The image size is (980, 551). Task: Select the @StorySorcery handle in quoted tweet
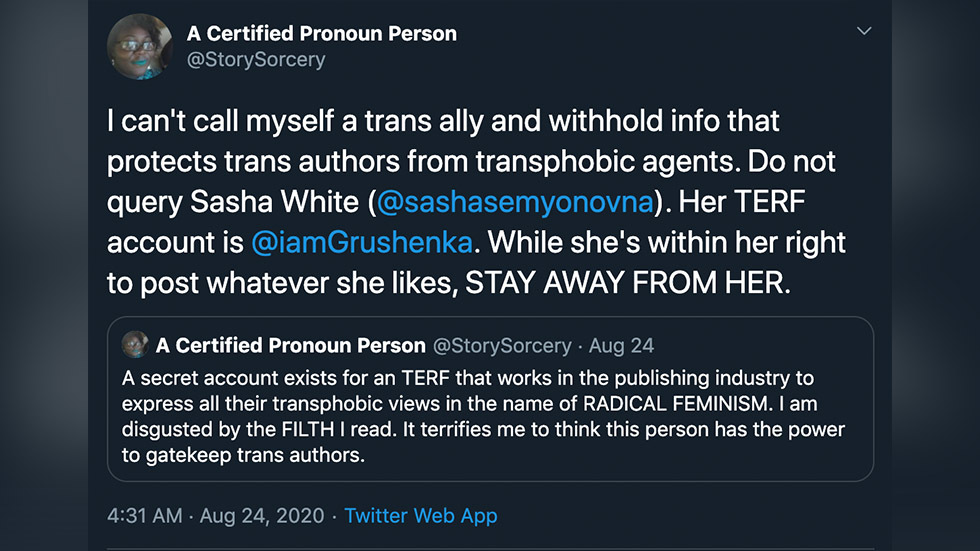pyautogui.click(x=502, y=345)
